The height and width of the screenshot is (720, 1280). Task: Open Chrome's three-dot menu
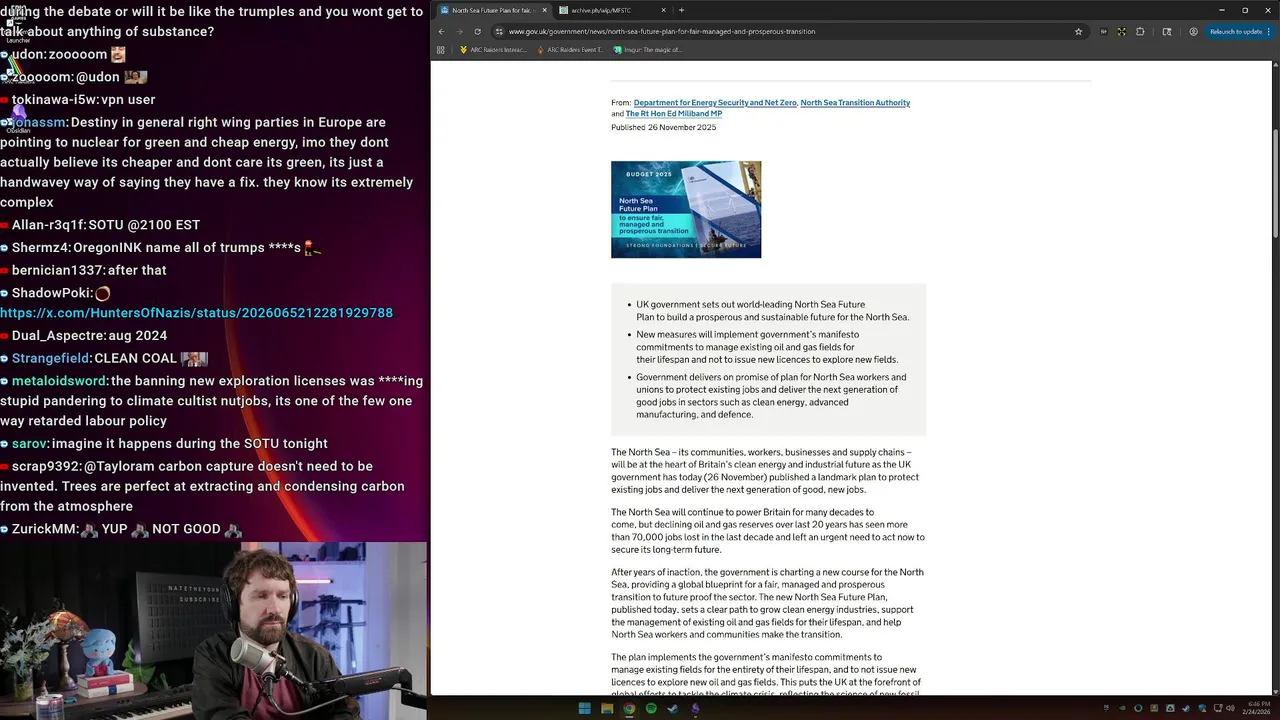point(1268,31)
